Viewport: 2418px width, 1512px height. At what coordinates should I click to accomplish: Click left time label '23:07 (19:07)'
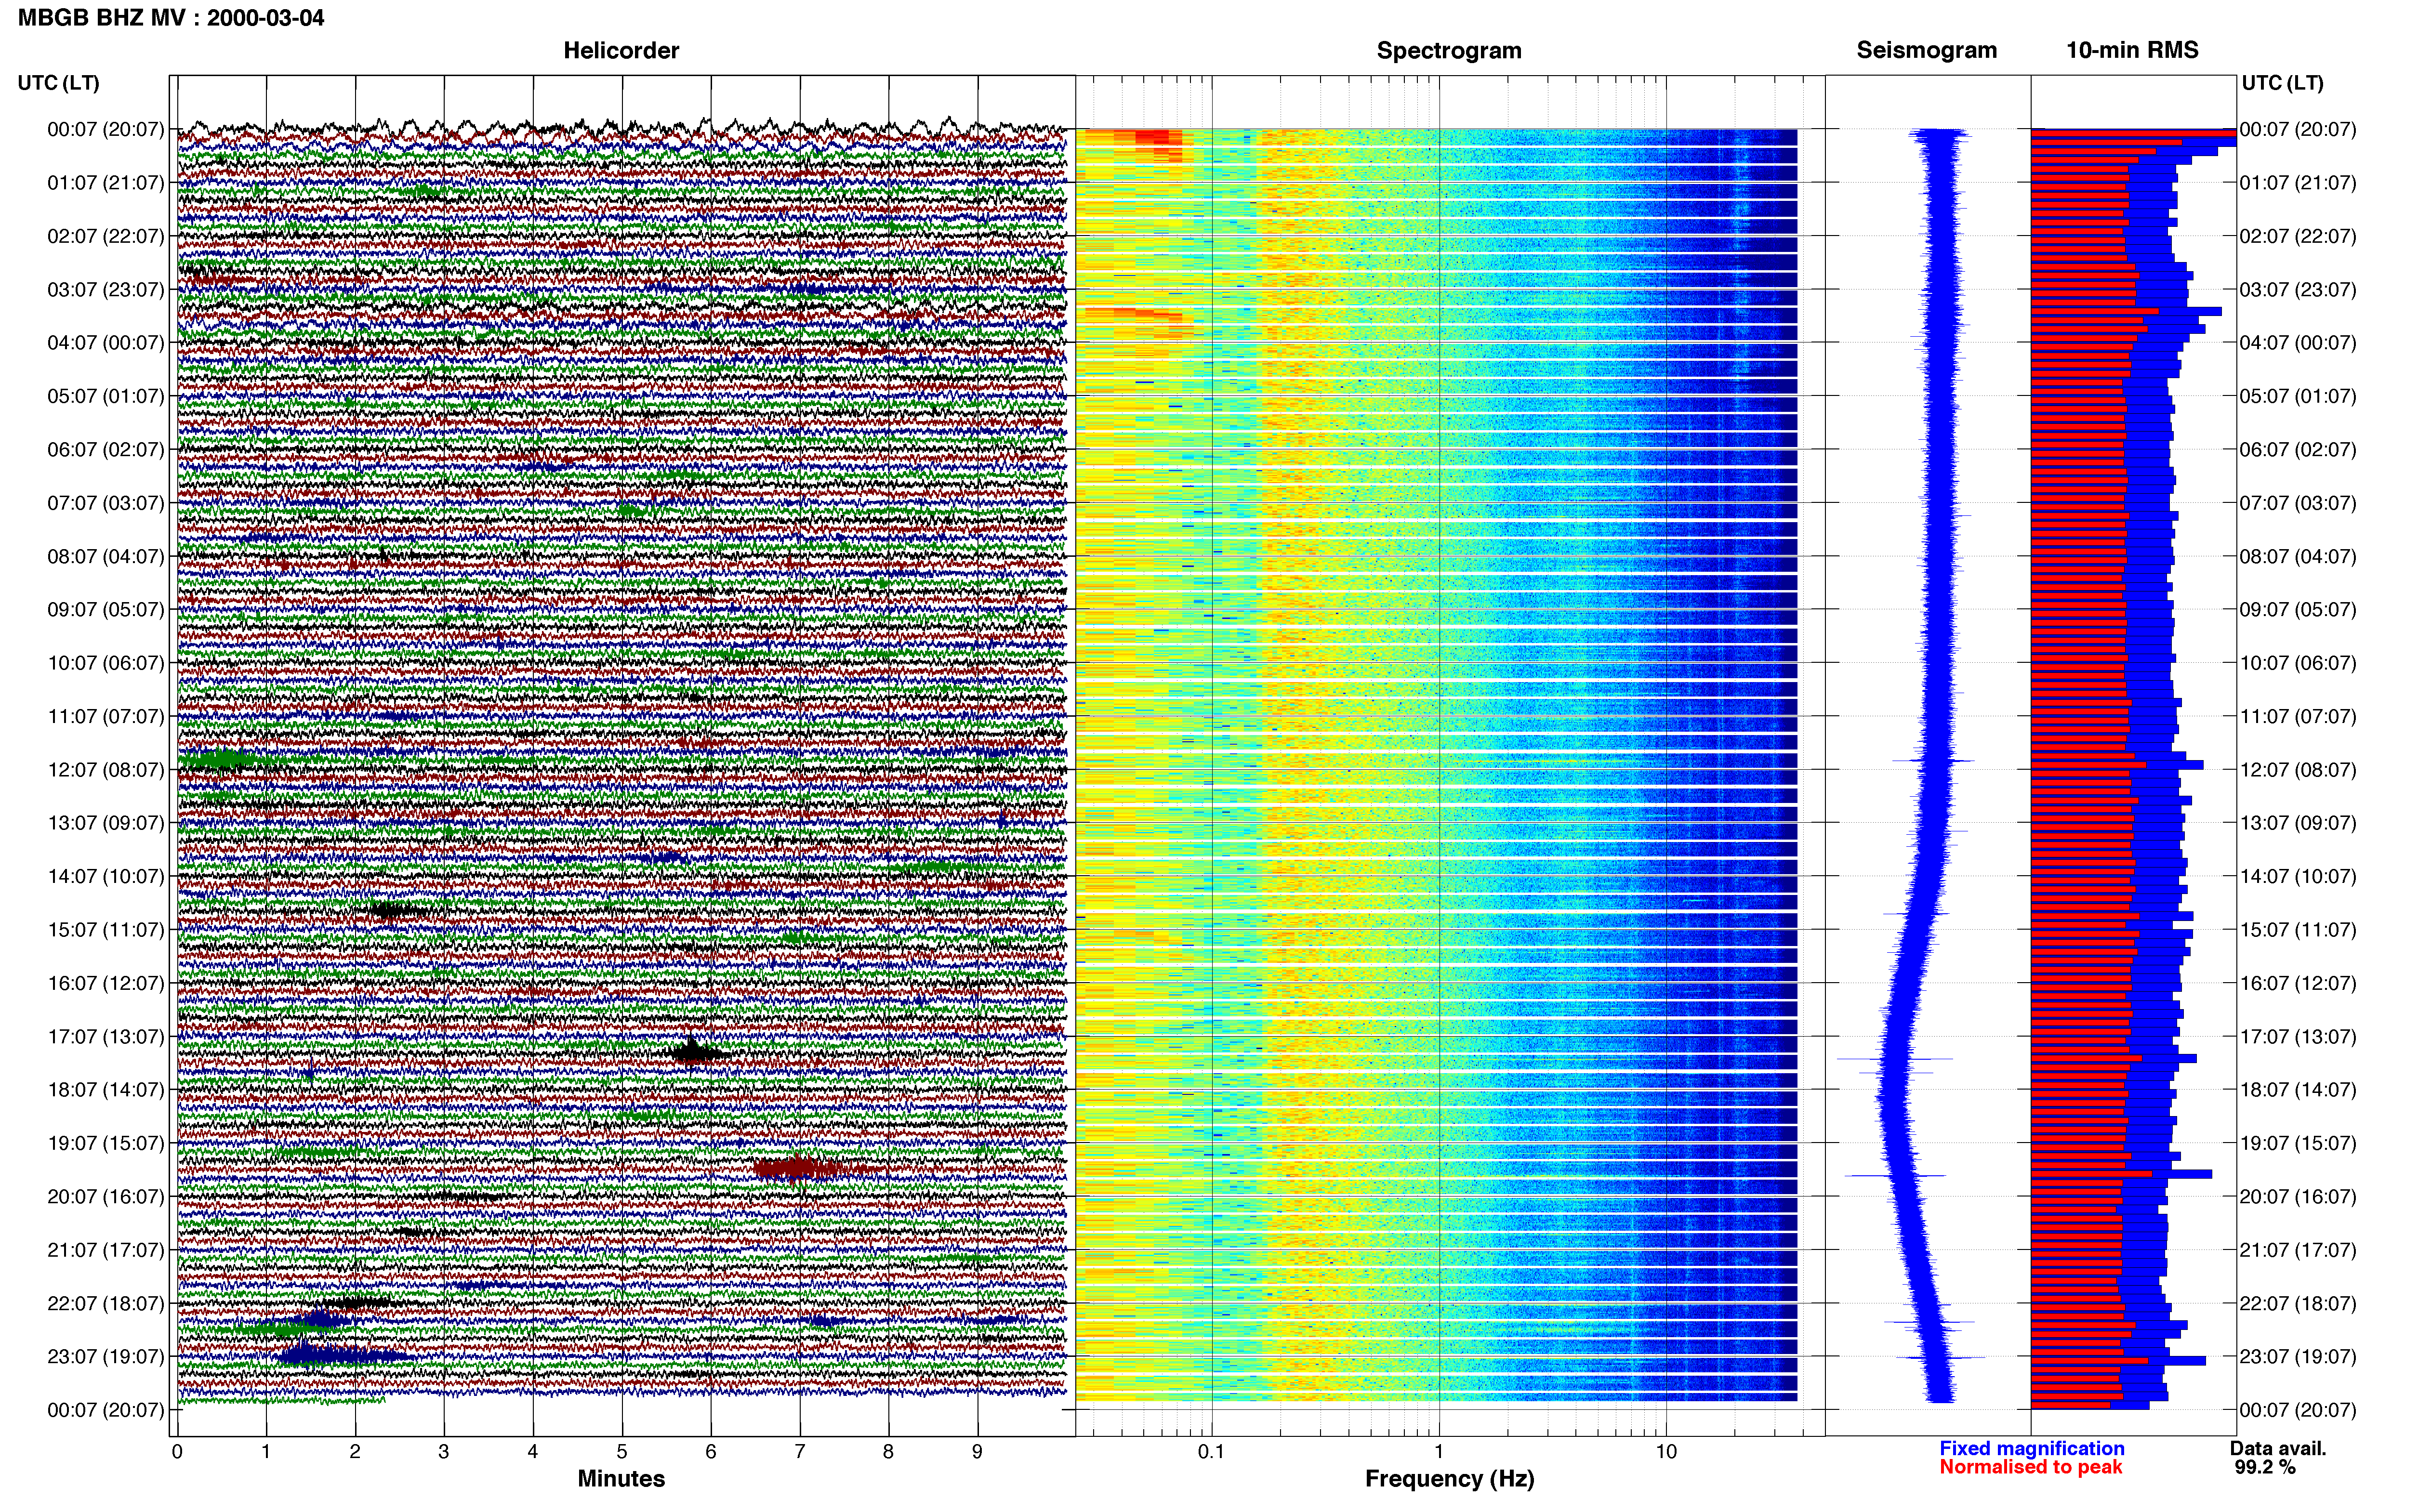coord(105,1356)
